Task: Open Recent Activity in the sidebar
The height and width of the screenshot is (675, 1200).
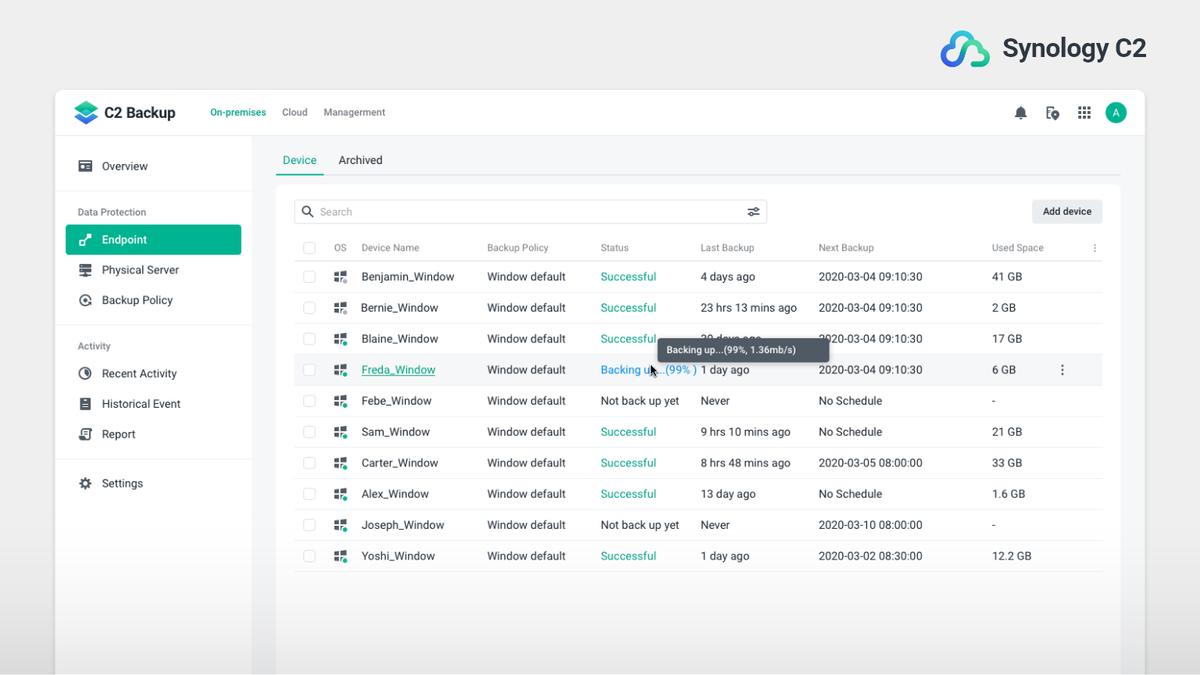Action: tap(139, 374)
